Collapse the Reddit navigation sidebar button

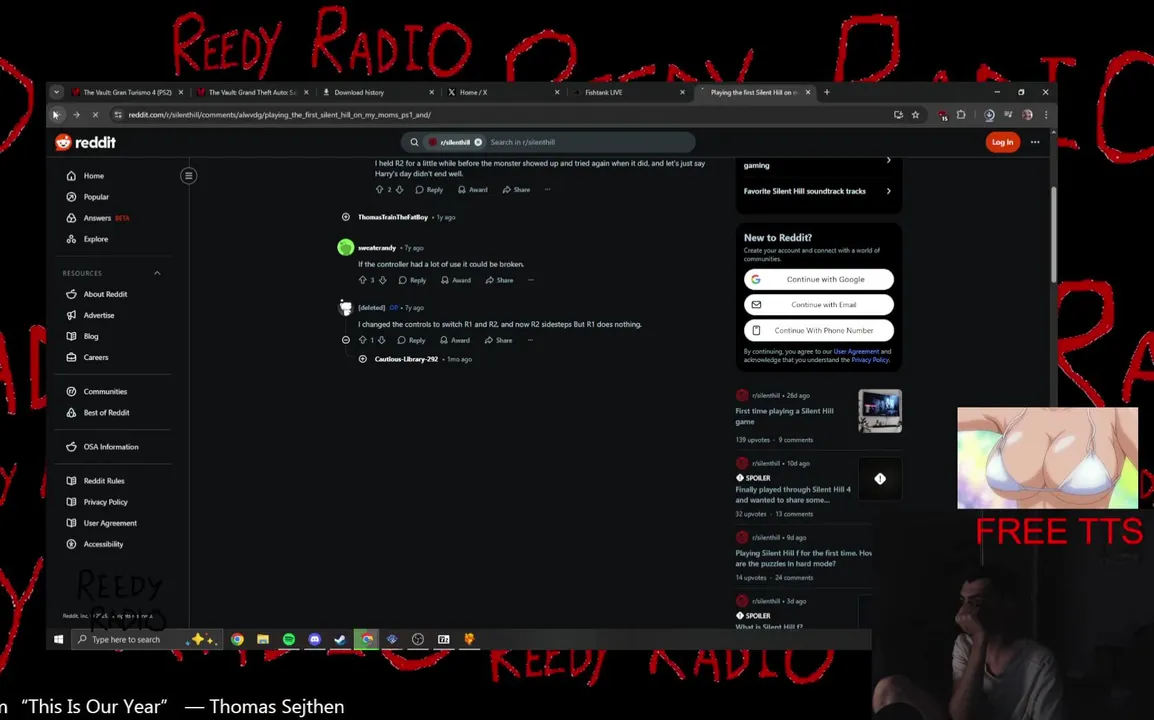coord(188,175)
